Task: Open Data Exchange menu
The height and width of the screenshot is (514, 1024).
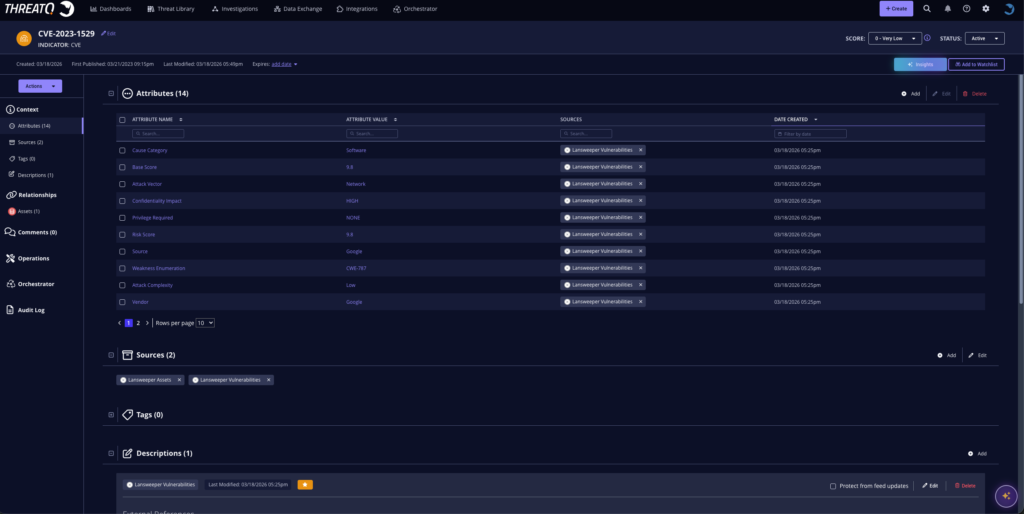Action: tap(298, 9)
